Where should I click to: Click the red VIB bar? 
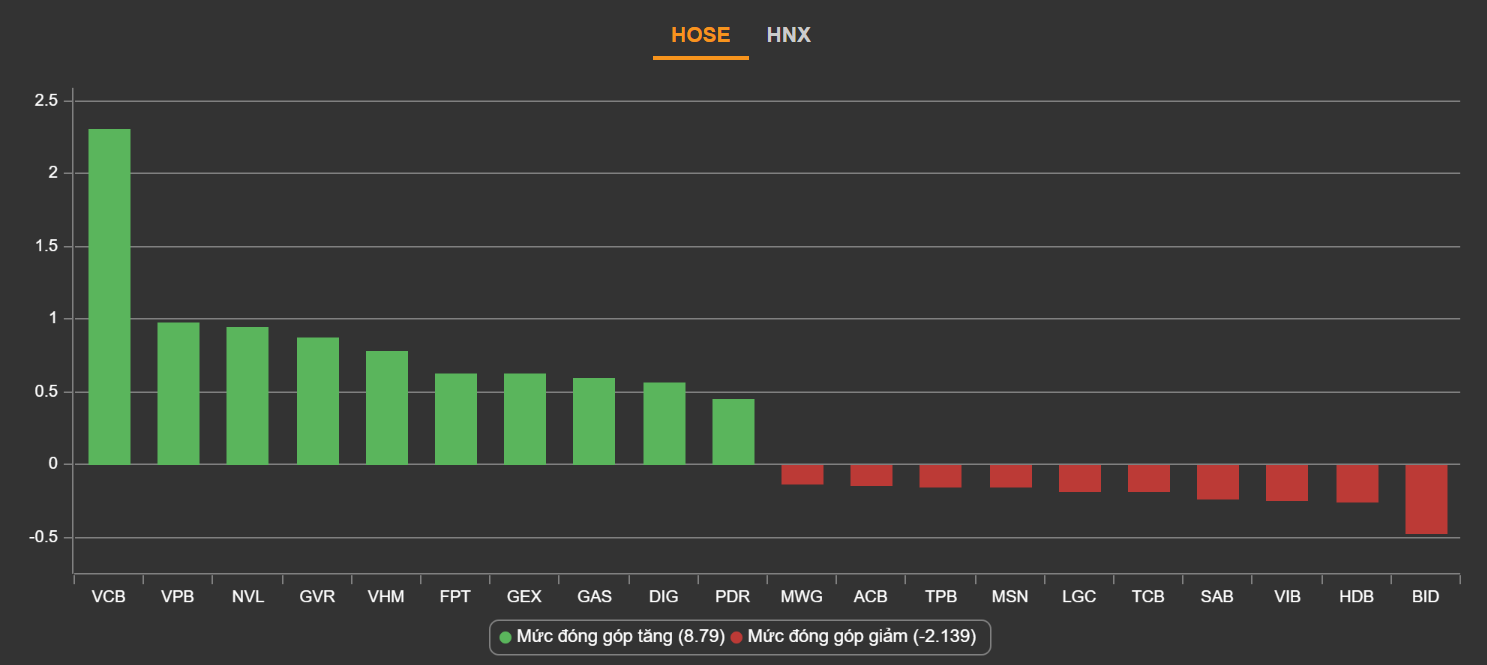pyautogui.click(x=1287, y=482)
